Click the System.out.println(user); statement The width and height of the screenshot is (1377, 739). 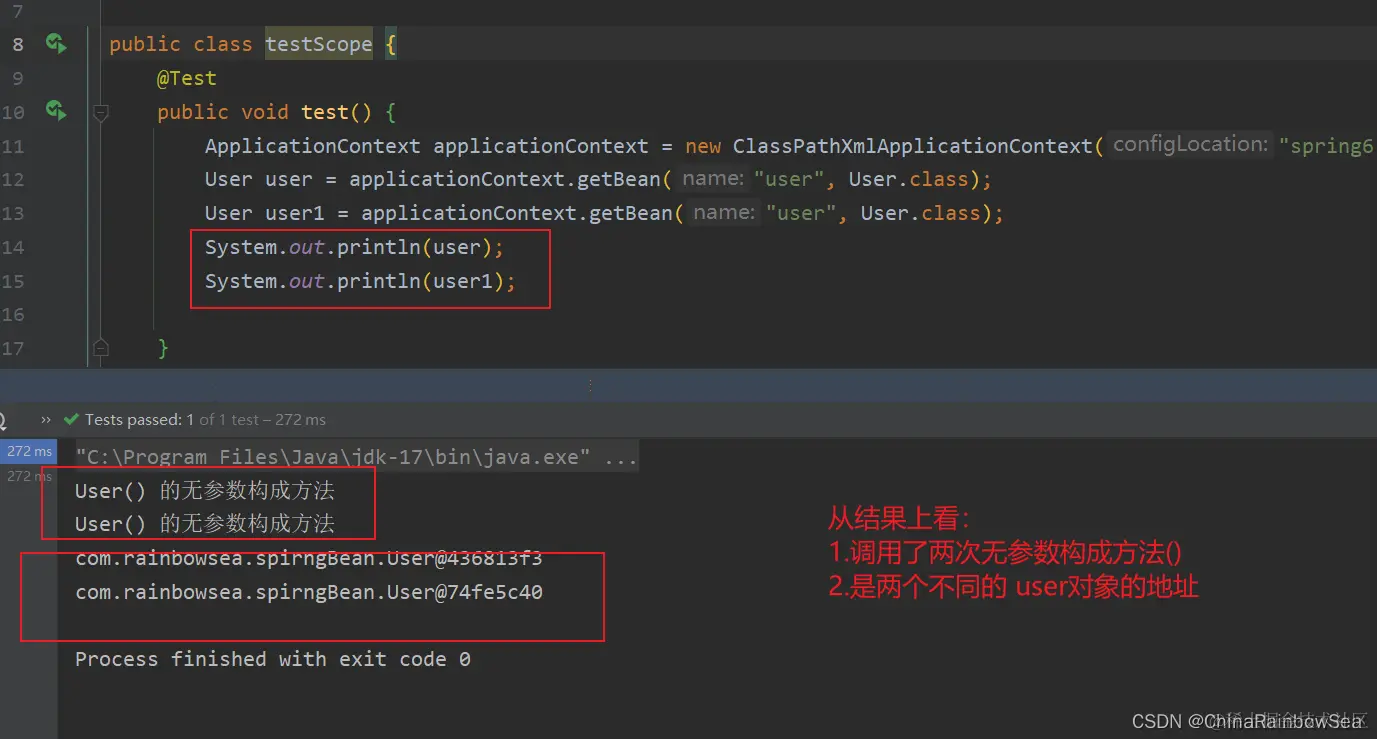pyautogui.click(x=355, y=247)
